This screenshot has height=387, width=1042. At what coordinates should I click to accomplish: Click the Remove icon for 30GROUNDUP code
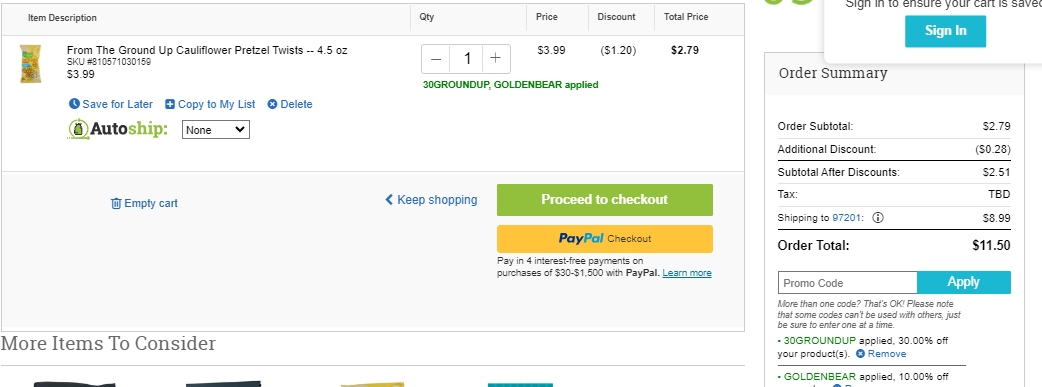click(x=861, y=354)
